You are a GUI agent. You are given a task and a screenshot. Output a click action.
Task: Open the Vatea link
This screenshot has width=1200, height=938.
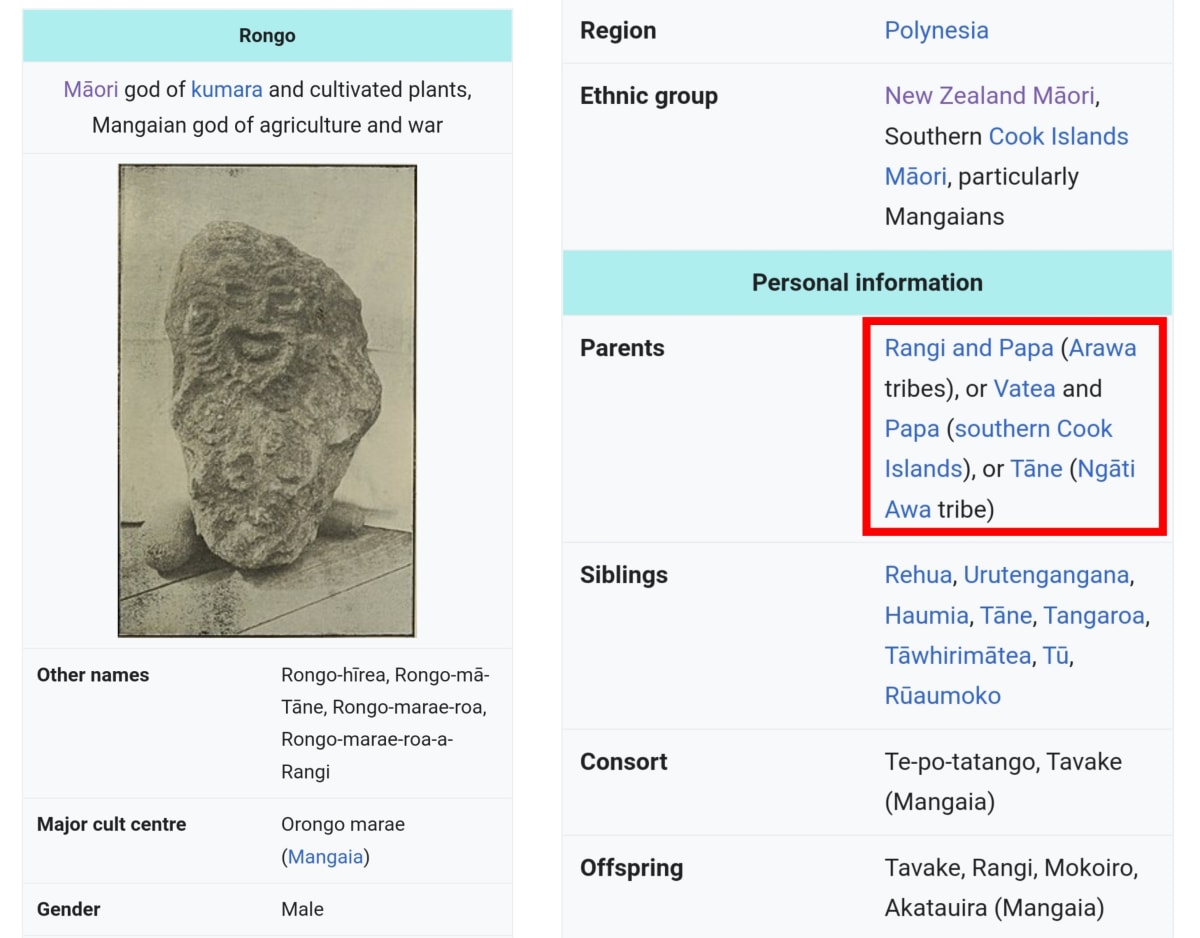click(1024, 388)
